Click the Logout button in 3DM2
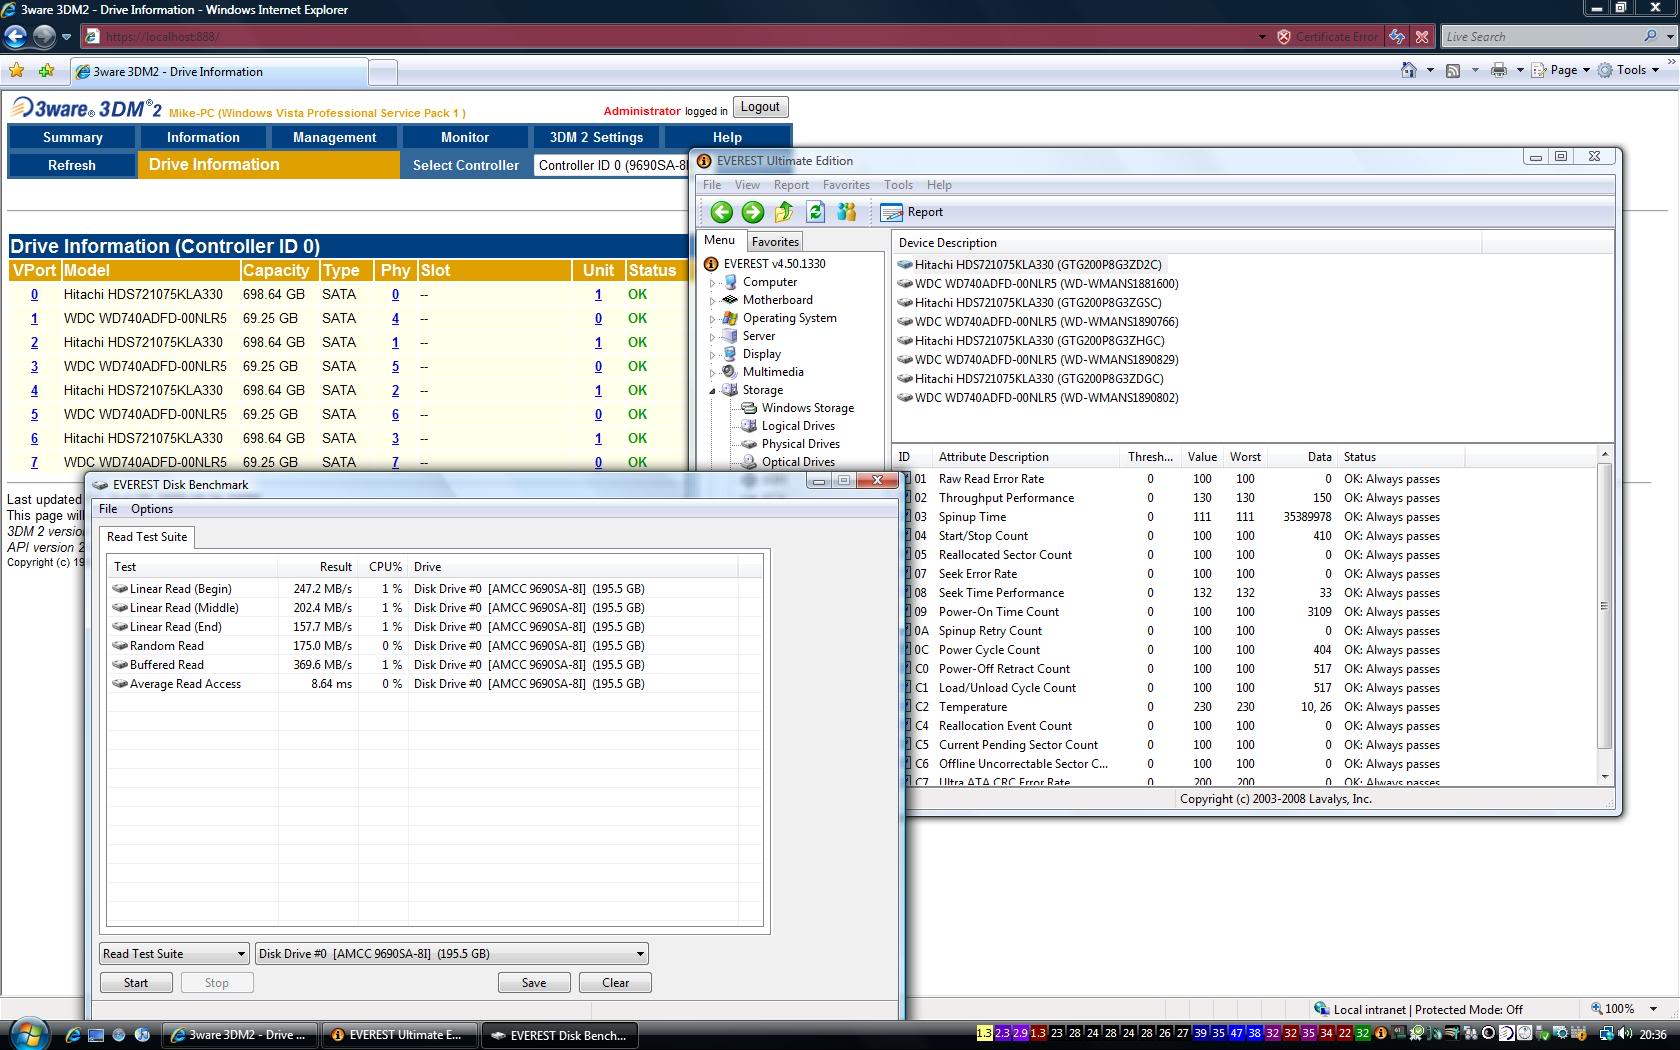 click(760, 107)
